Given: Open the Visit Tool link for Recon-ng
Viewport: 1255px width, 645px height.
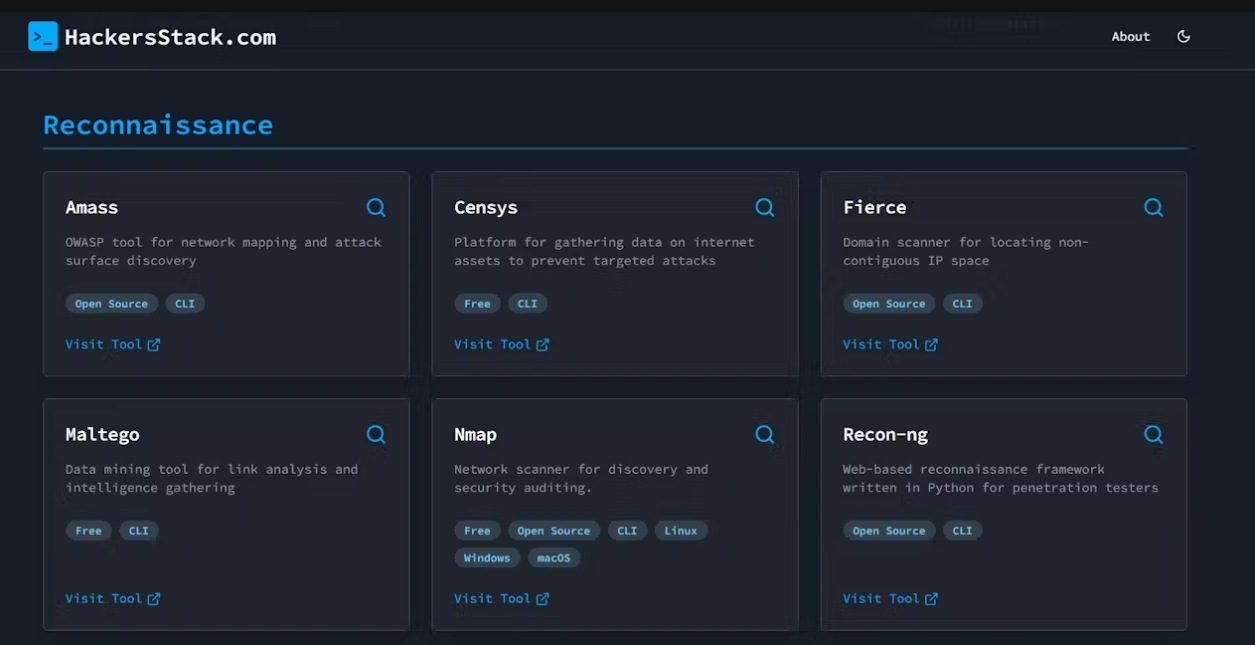Looking at the screenshot, I should pyautogui.click(x=891, y=598).
